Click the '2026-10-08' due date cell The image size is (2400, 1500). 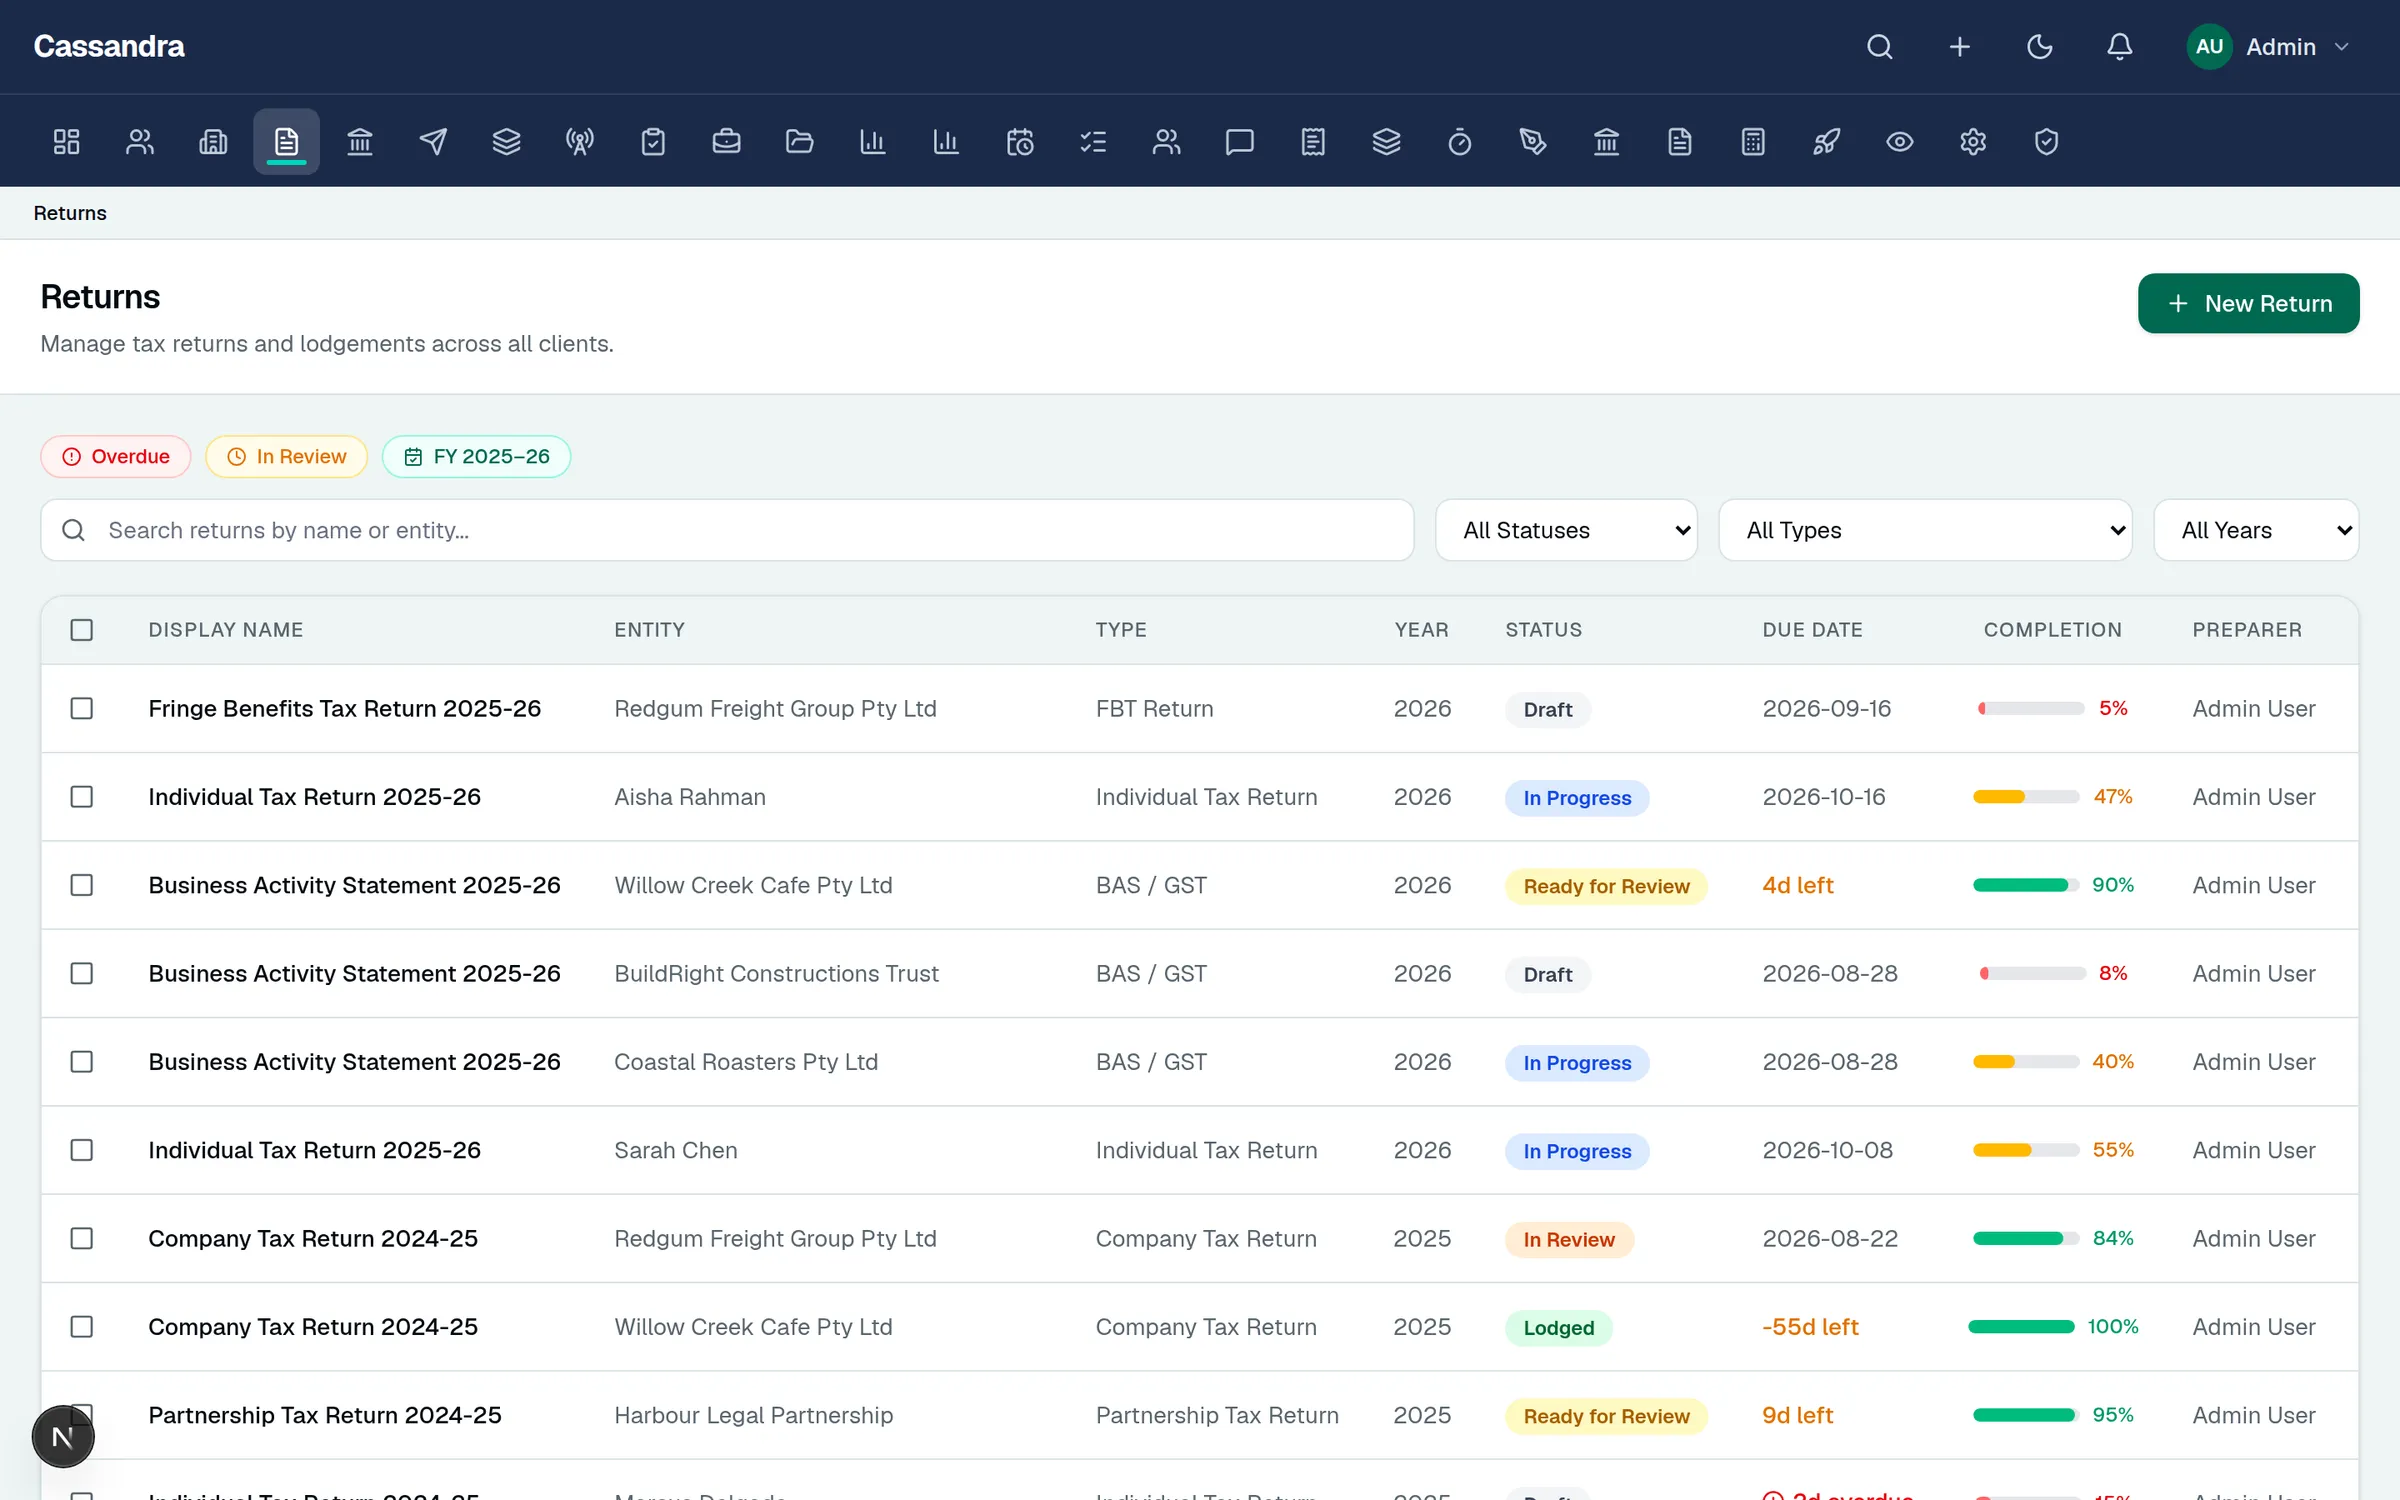[1828, 1150]
